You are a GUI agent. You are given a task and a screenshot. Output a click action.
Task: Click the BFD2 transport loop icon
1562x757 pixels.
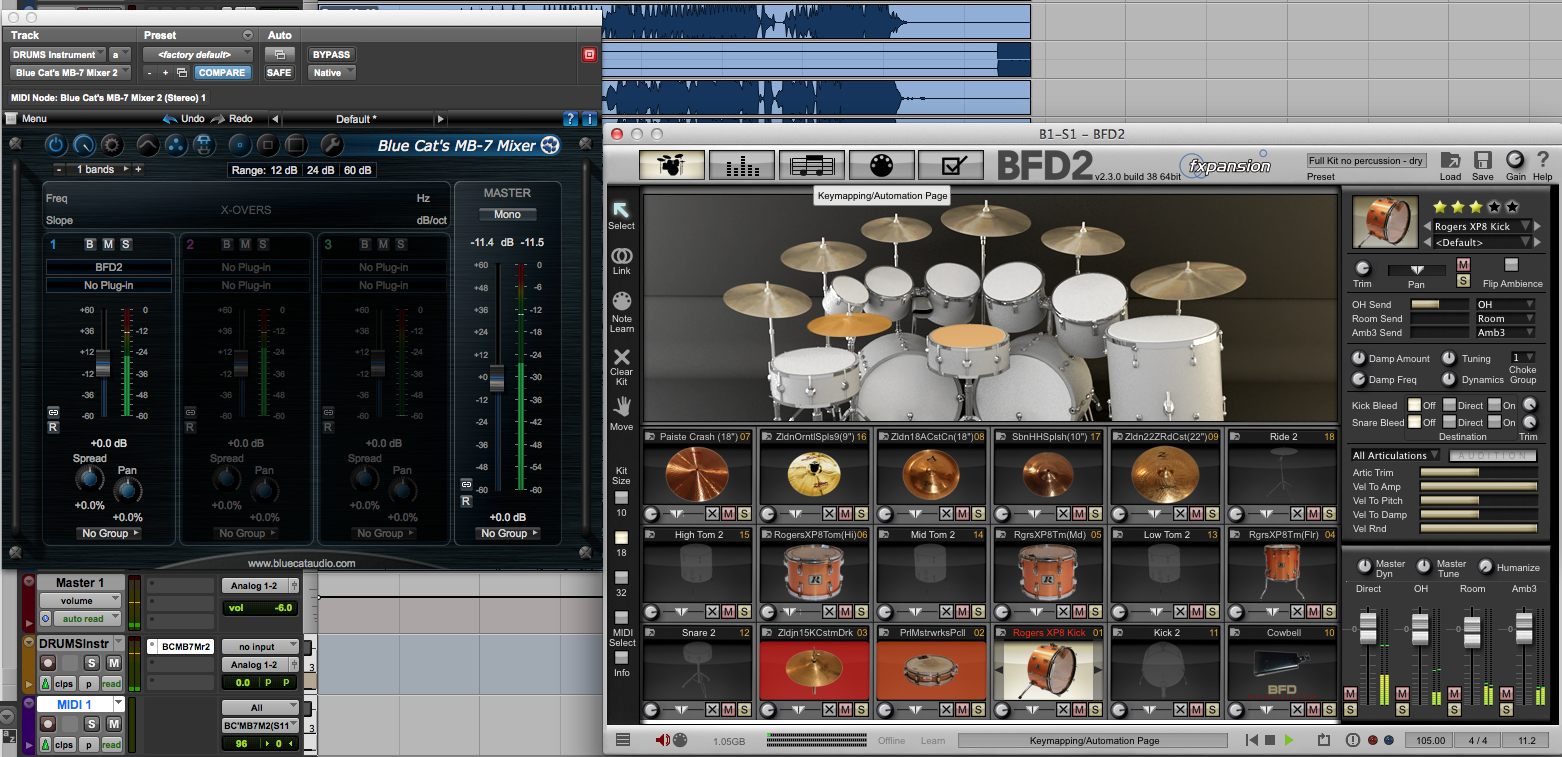click(1324, 740)
